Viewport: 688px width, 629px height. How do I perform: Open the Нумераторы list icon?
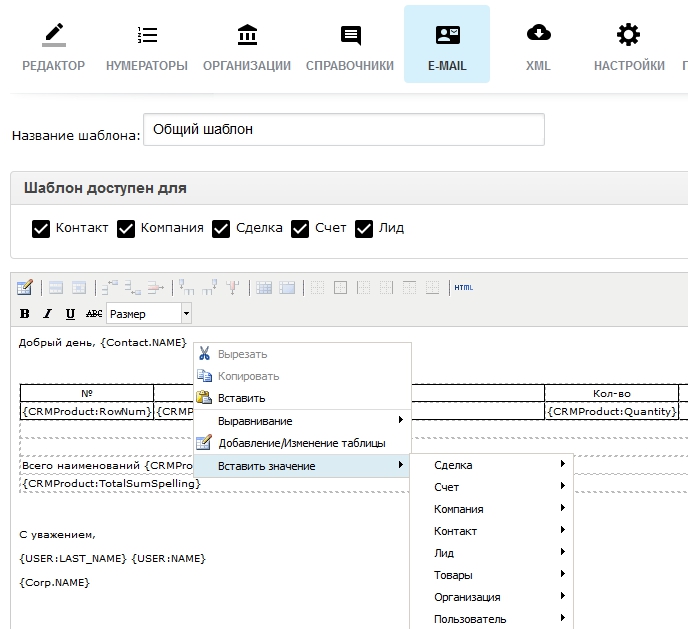click(147, 46)
